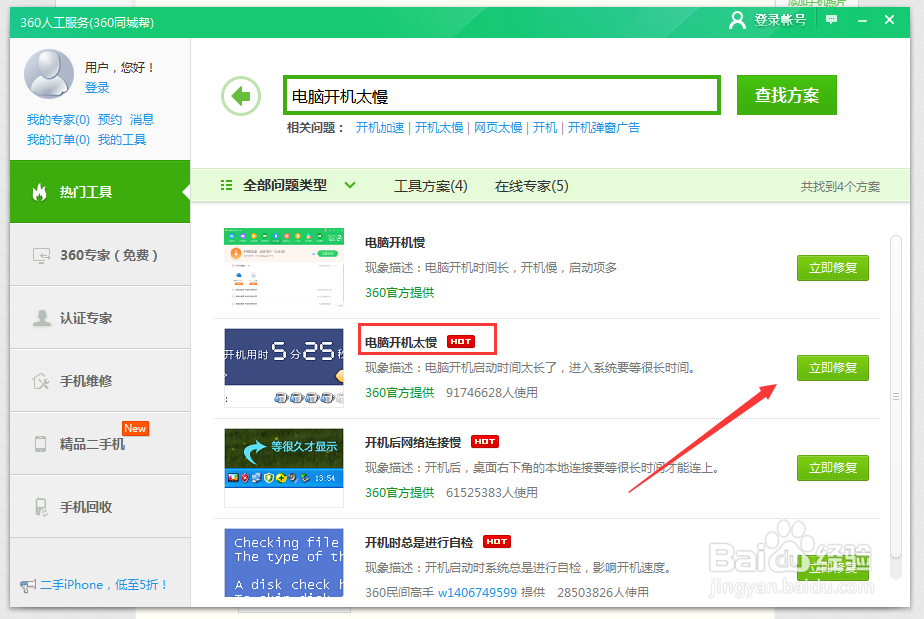Click the person icon beside 认证专家
Image resolution: width=924 pixels, height=619 pixels.
[x=41, y=318]
